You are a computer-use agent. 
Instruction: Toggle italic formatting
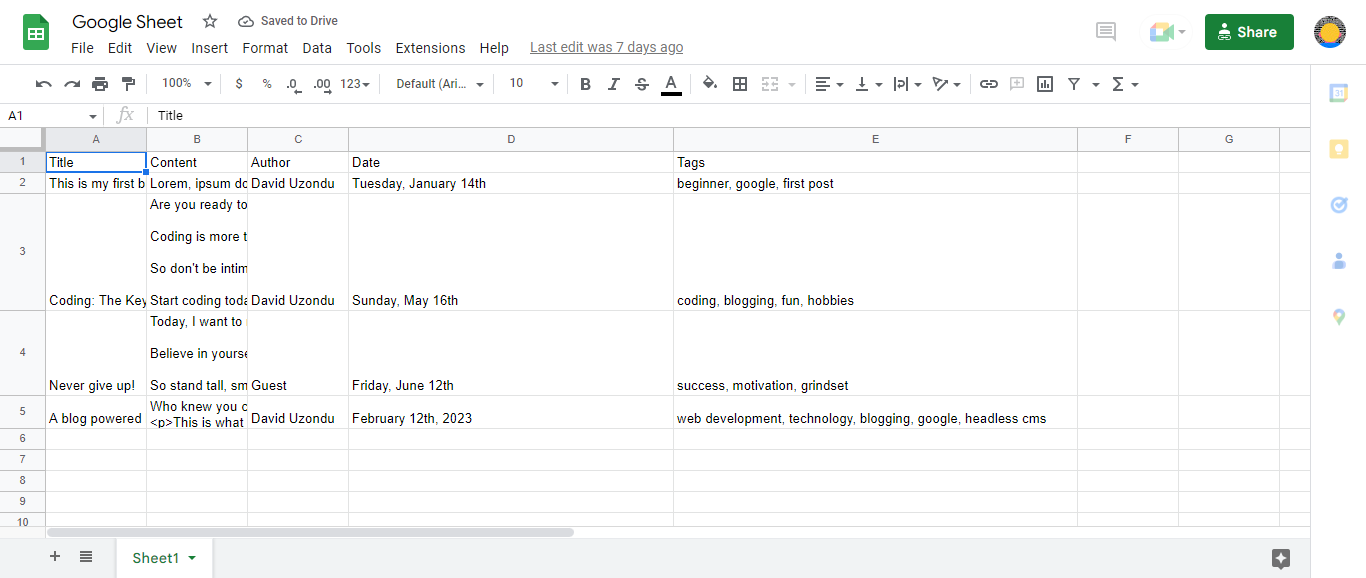pyautogui.click(x=613, y=84)
